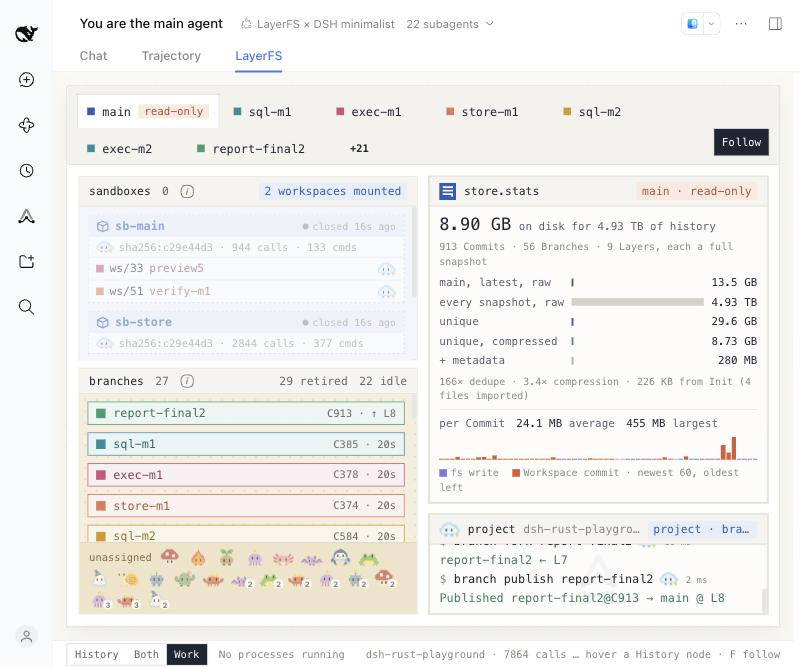Open the exec-m1 row in branches list
This screenshot has height=668, width=800.
246,475
